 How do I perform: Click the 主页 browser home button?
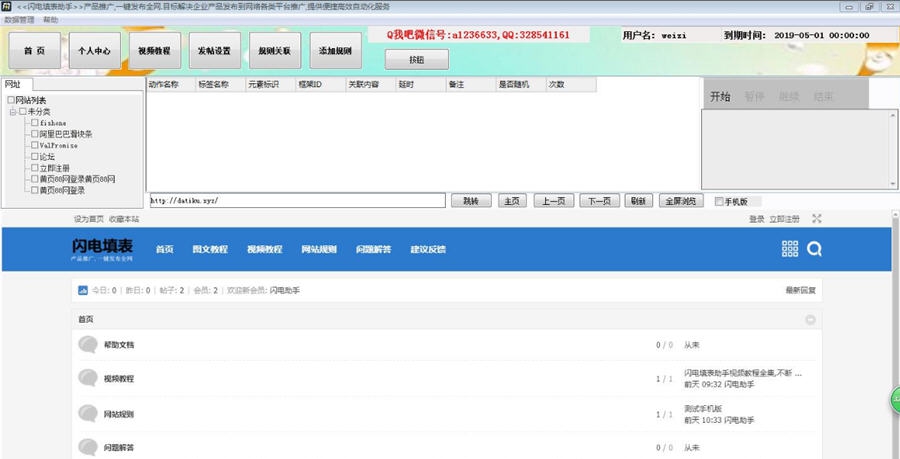(512, 201)
